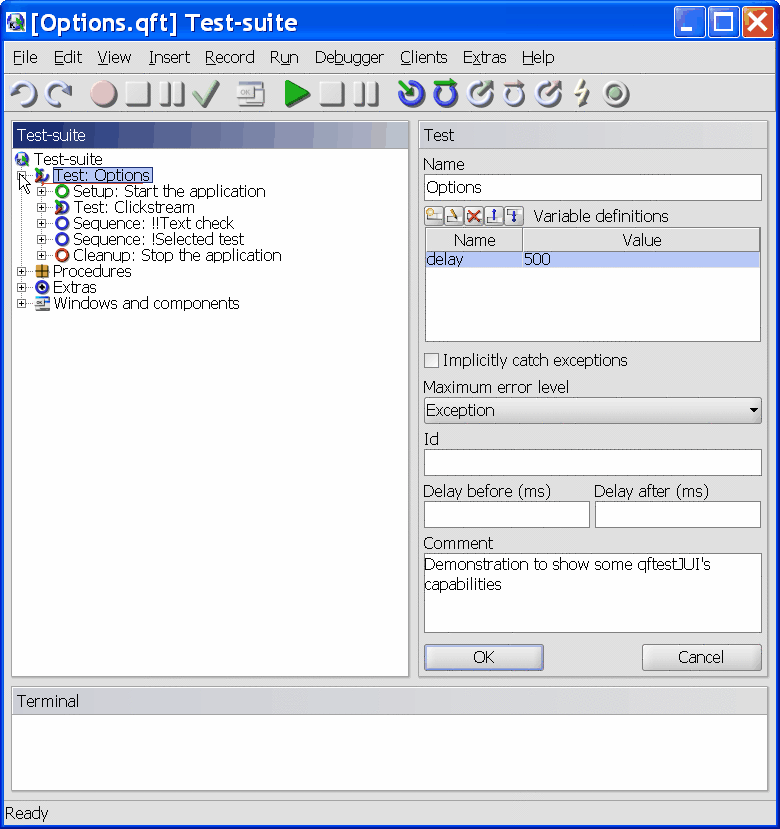Viewport: 780px width, 829px height.
Task: Click the OK-window component recording icon
Action: pos(251,94)
